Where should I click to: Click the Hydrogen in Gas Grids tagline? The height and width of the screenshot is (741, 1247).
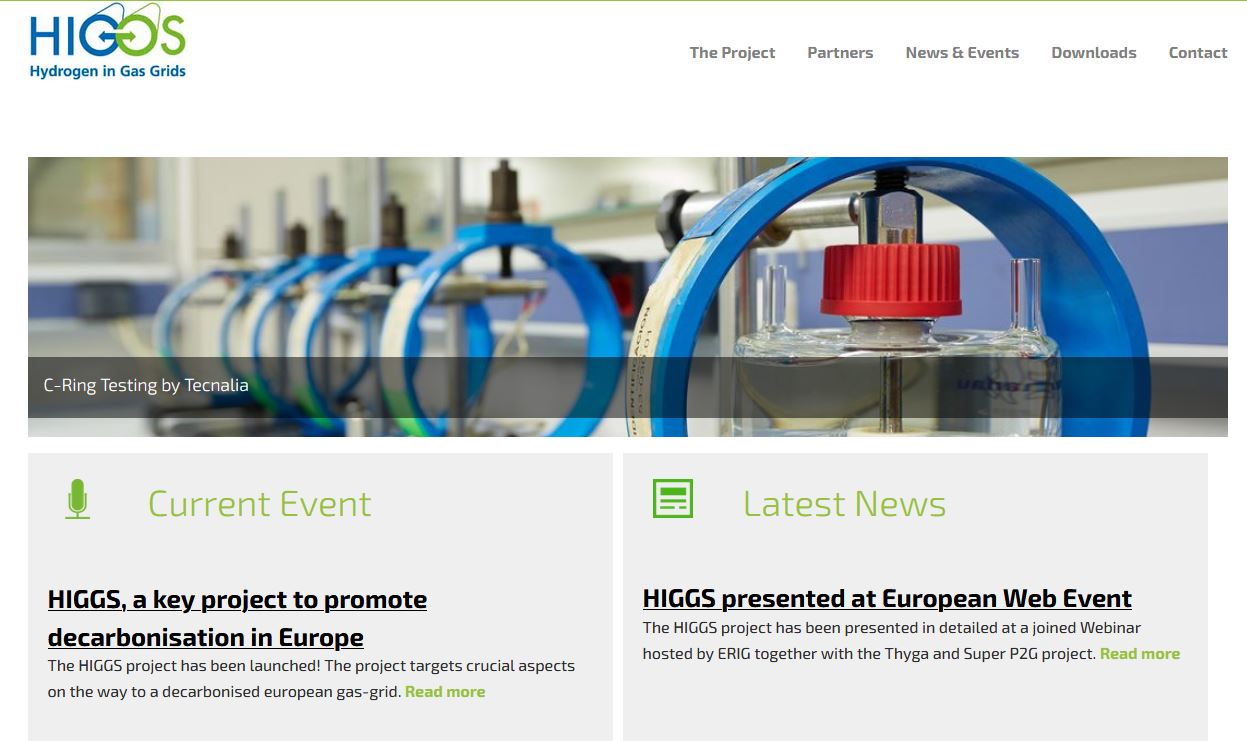click(x=107, y=71)
